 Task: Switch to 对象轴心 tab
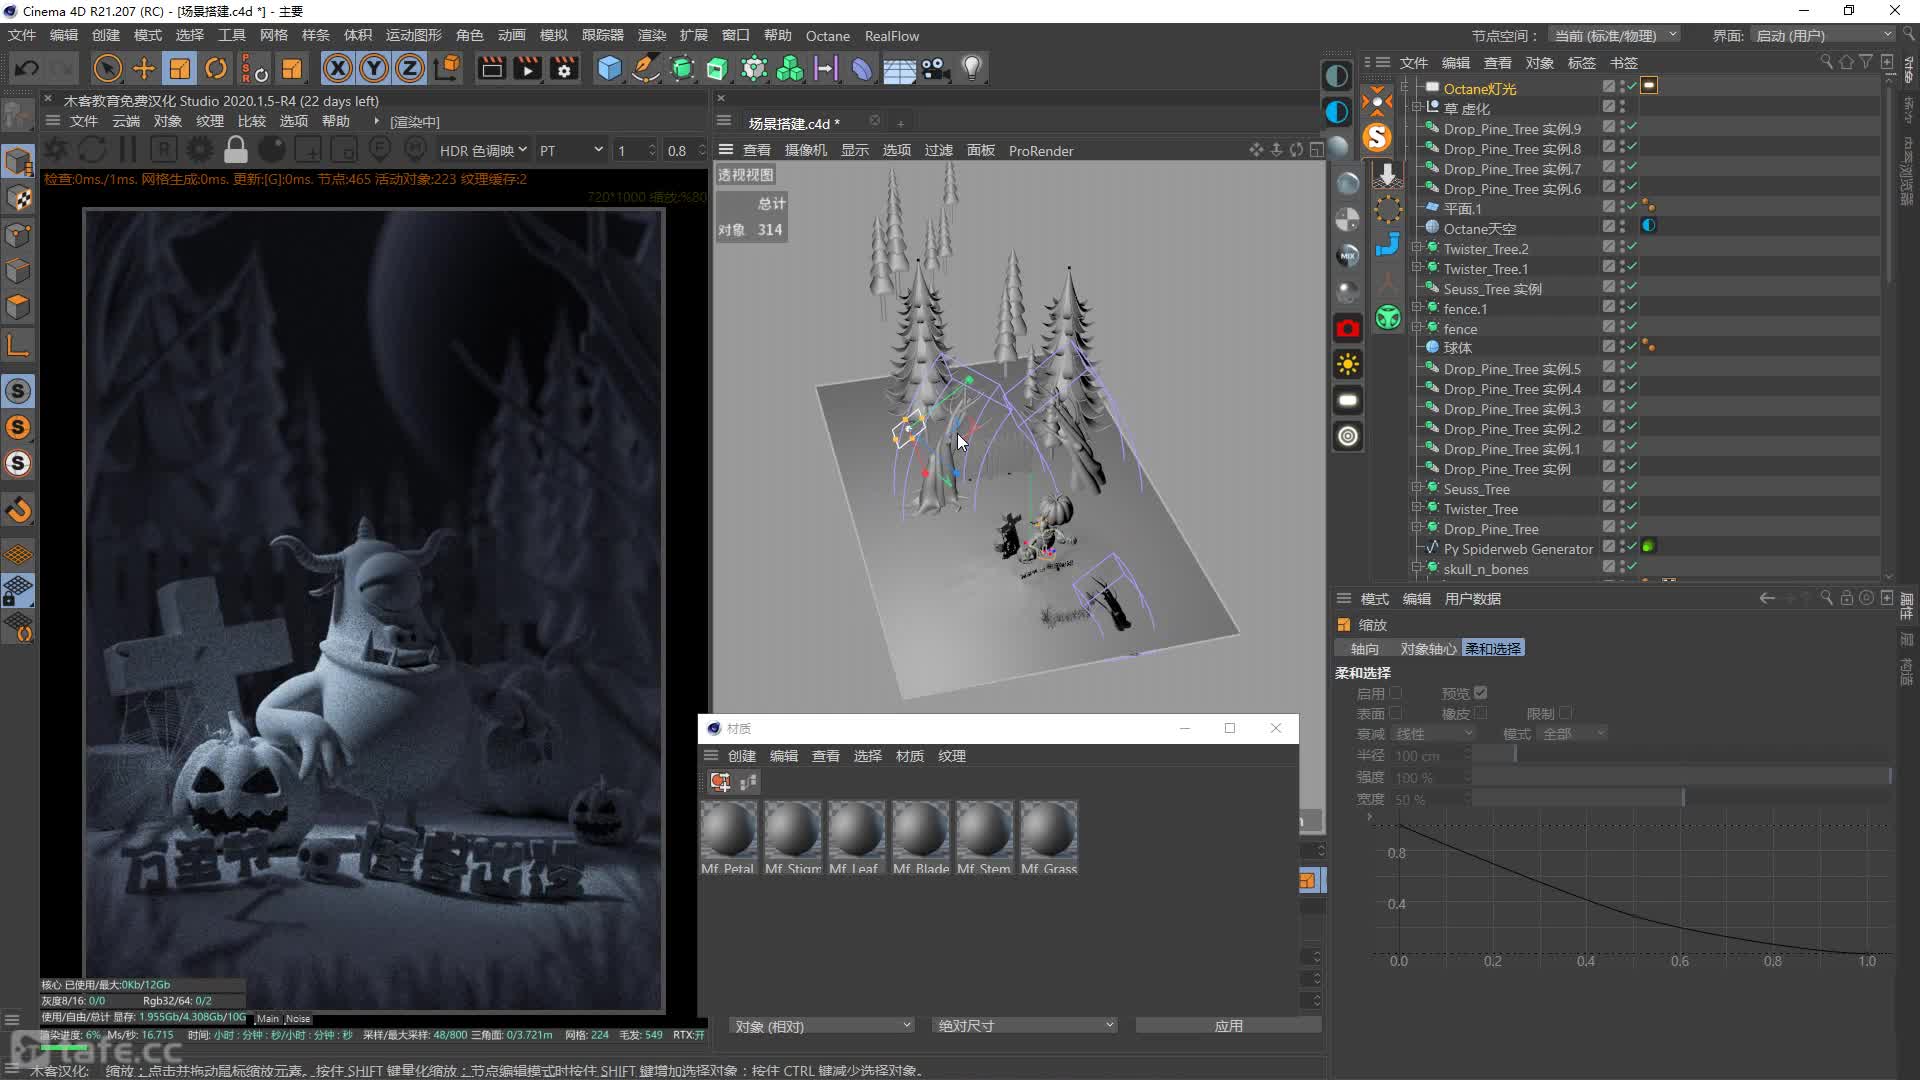[x=1428, y=649]
